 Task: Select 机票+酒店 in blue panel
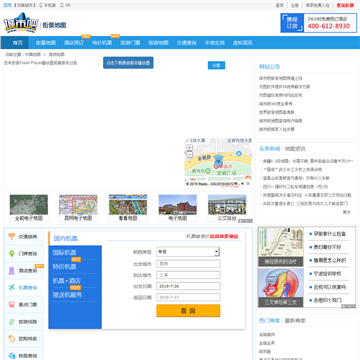pyautogui.click(x=67, y=281)
